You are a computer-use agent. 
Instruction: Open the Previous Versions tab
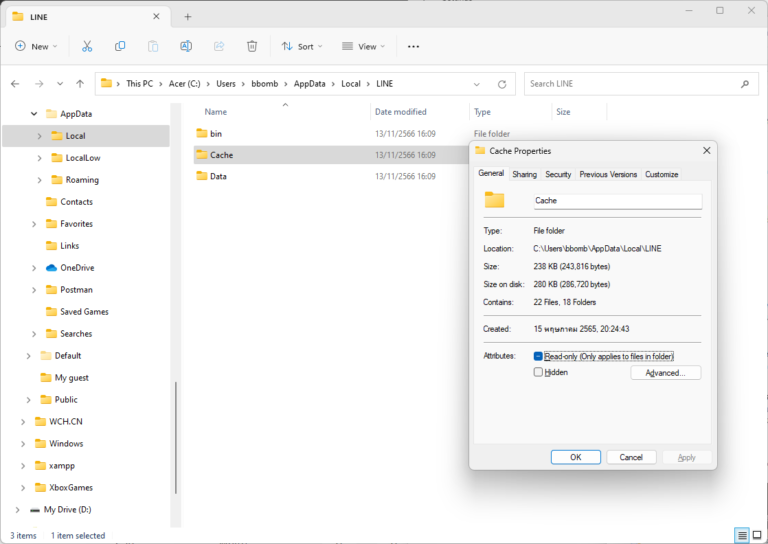pos(608,174)
